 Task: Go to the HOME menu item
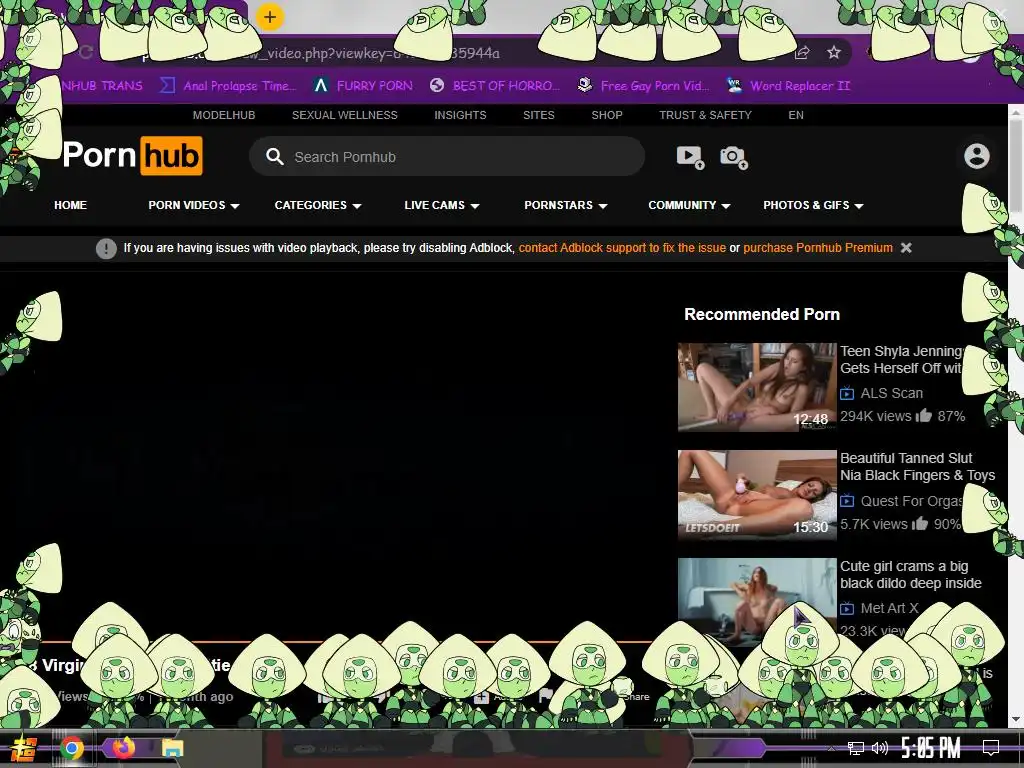click(x=71, y=205)
